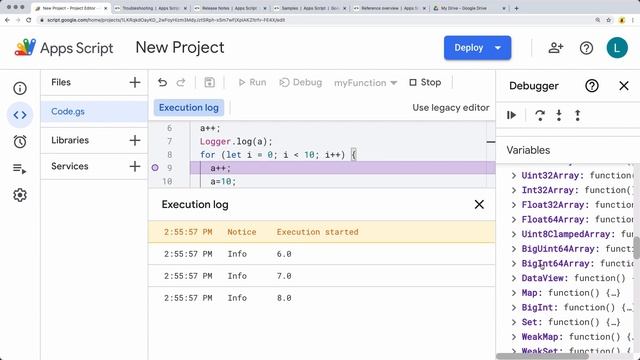Expand the Set variable

pos(514,322)
